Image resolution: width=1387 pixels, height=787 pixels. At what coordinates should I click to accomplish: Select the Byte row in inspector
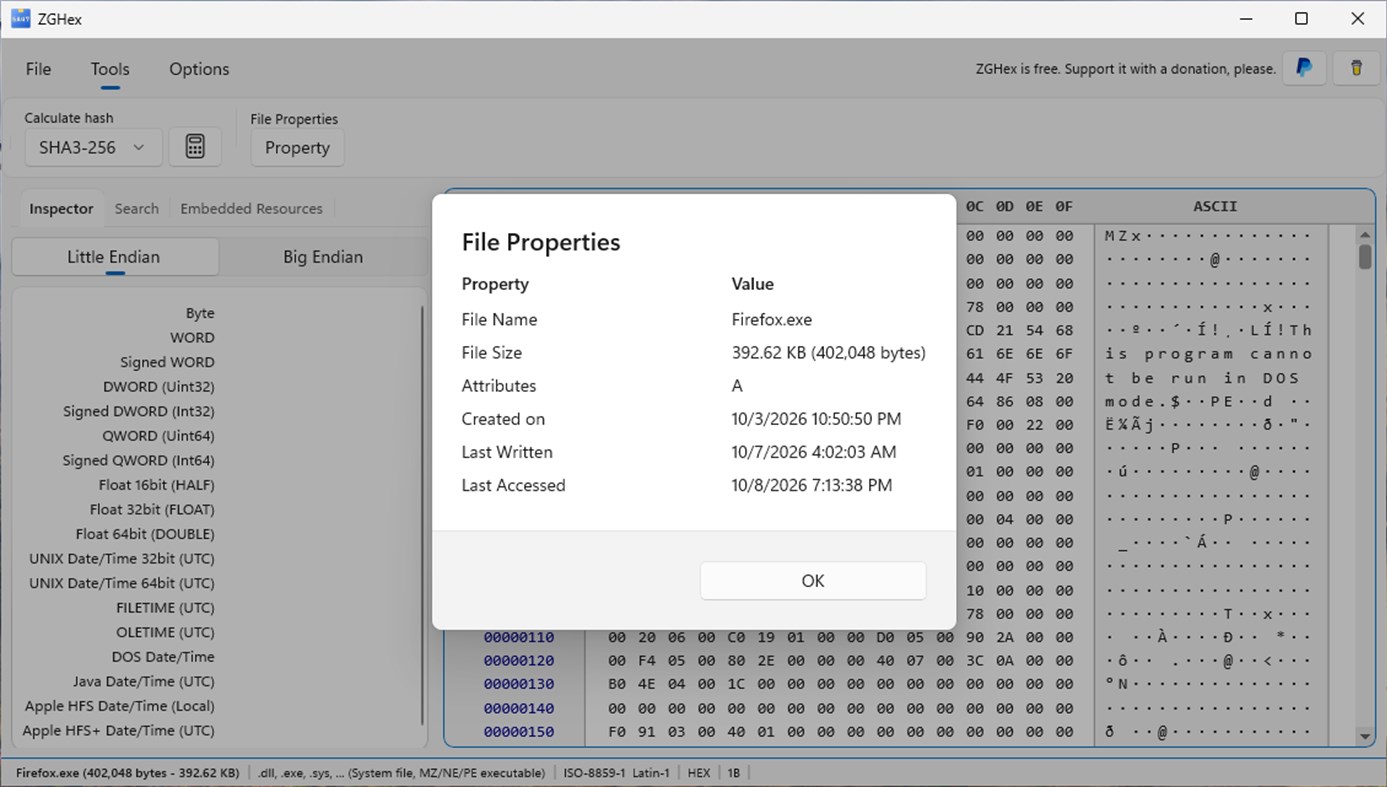[200, 313]
